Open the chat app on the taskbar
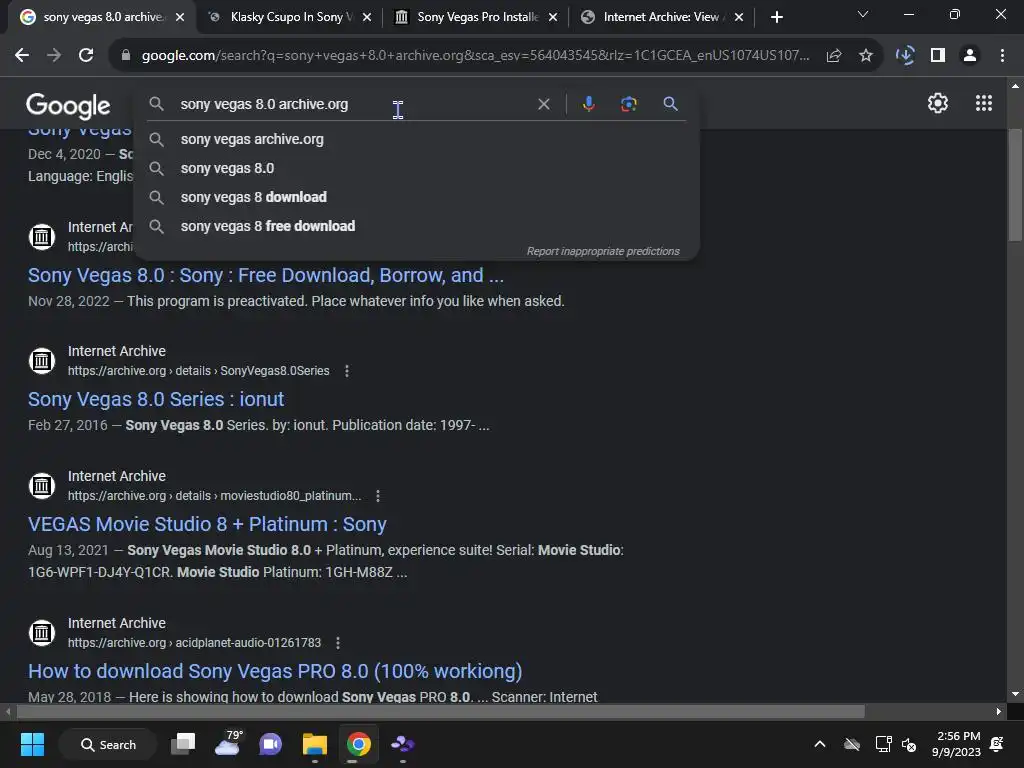 pyautogui.click(x=270, y=744)
